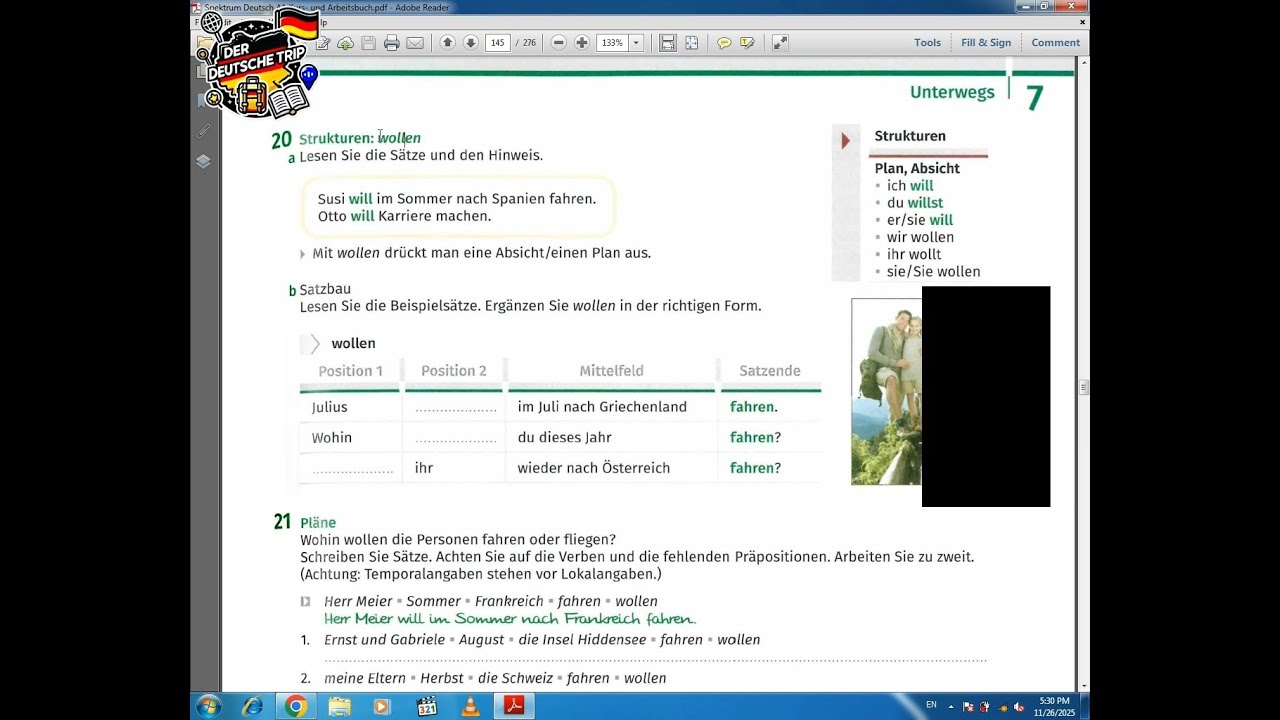The image size is (1280, 720).
Task: Add a sticky note comment icon
Action: (724, 43)
